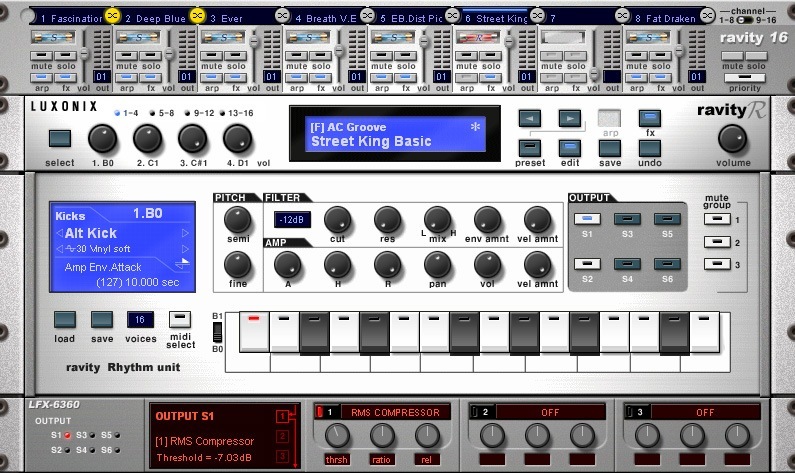The width and height of the screenshot is (795, 473).
Task: Toggle the link icon on channel 3 Ever
Action: click(x=282, y=16)
